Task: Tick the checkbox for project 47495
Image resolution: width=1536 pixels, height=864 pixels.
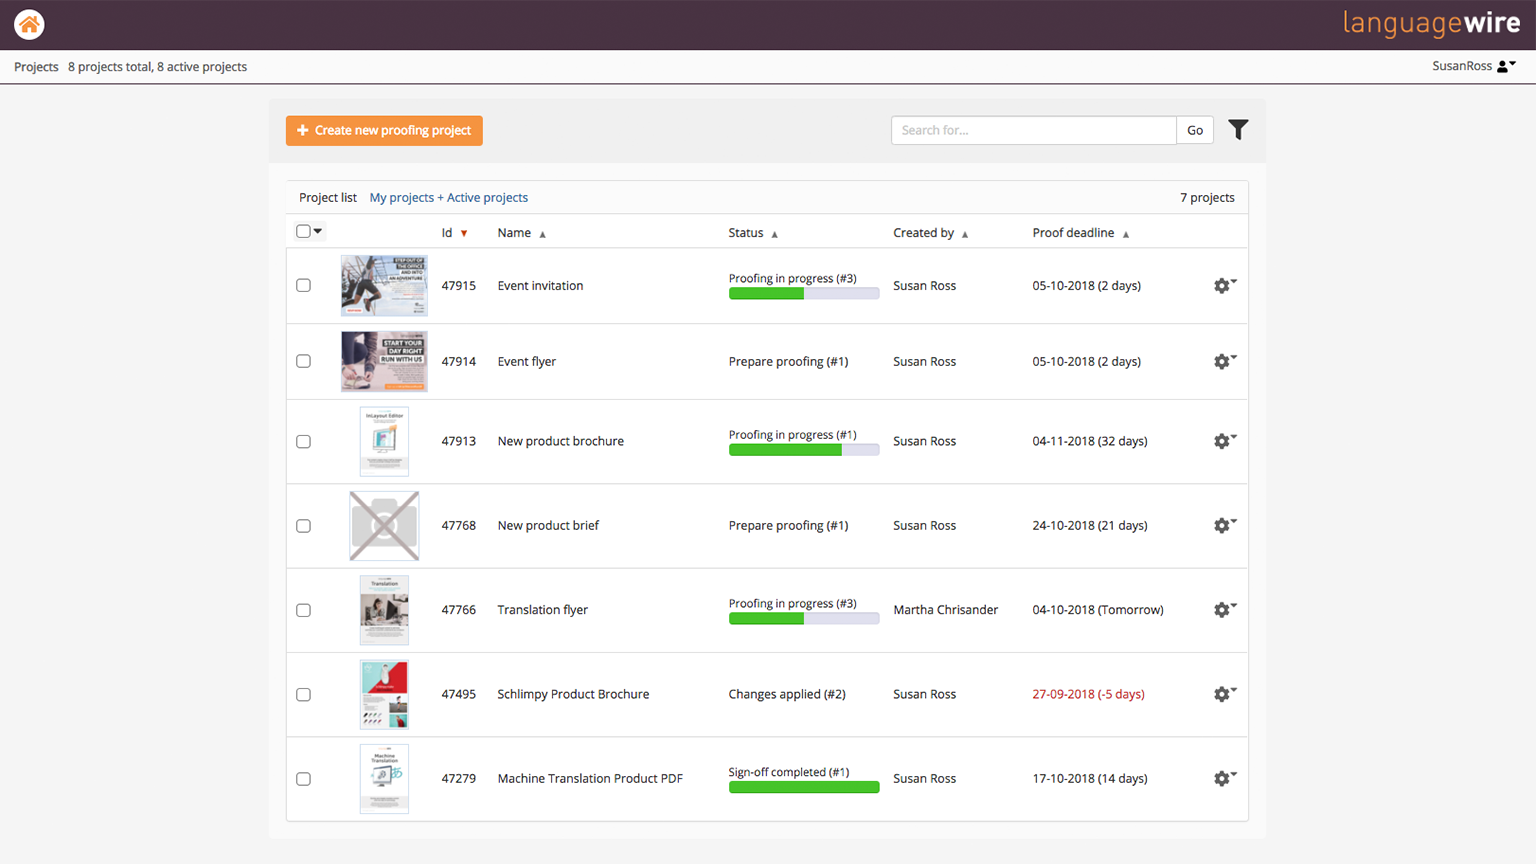Action: [304, 695]
